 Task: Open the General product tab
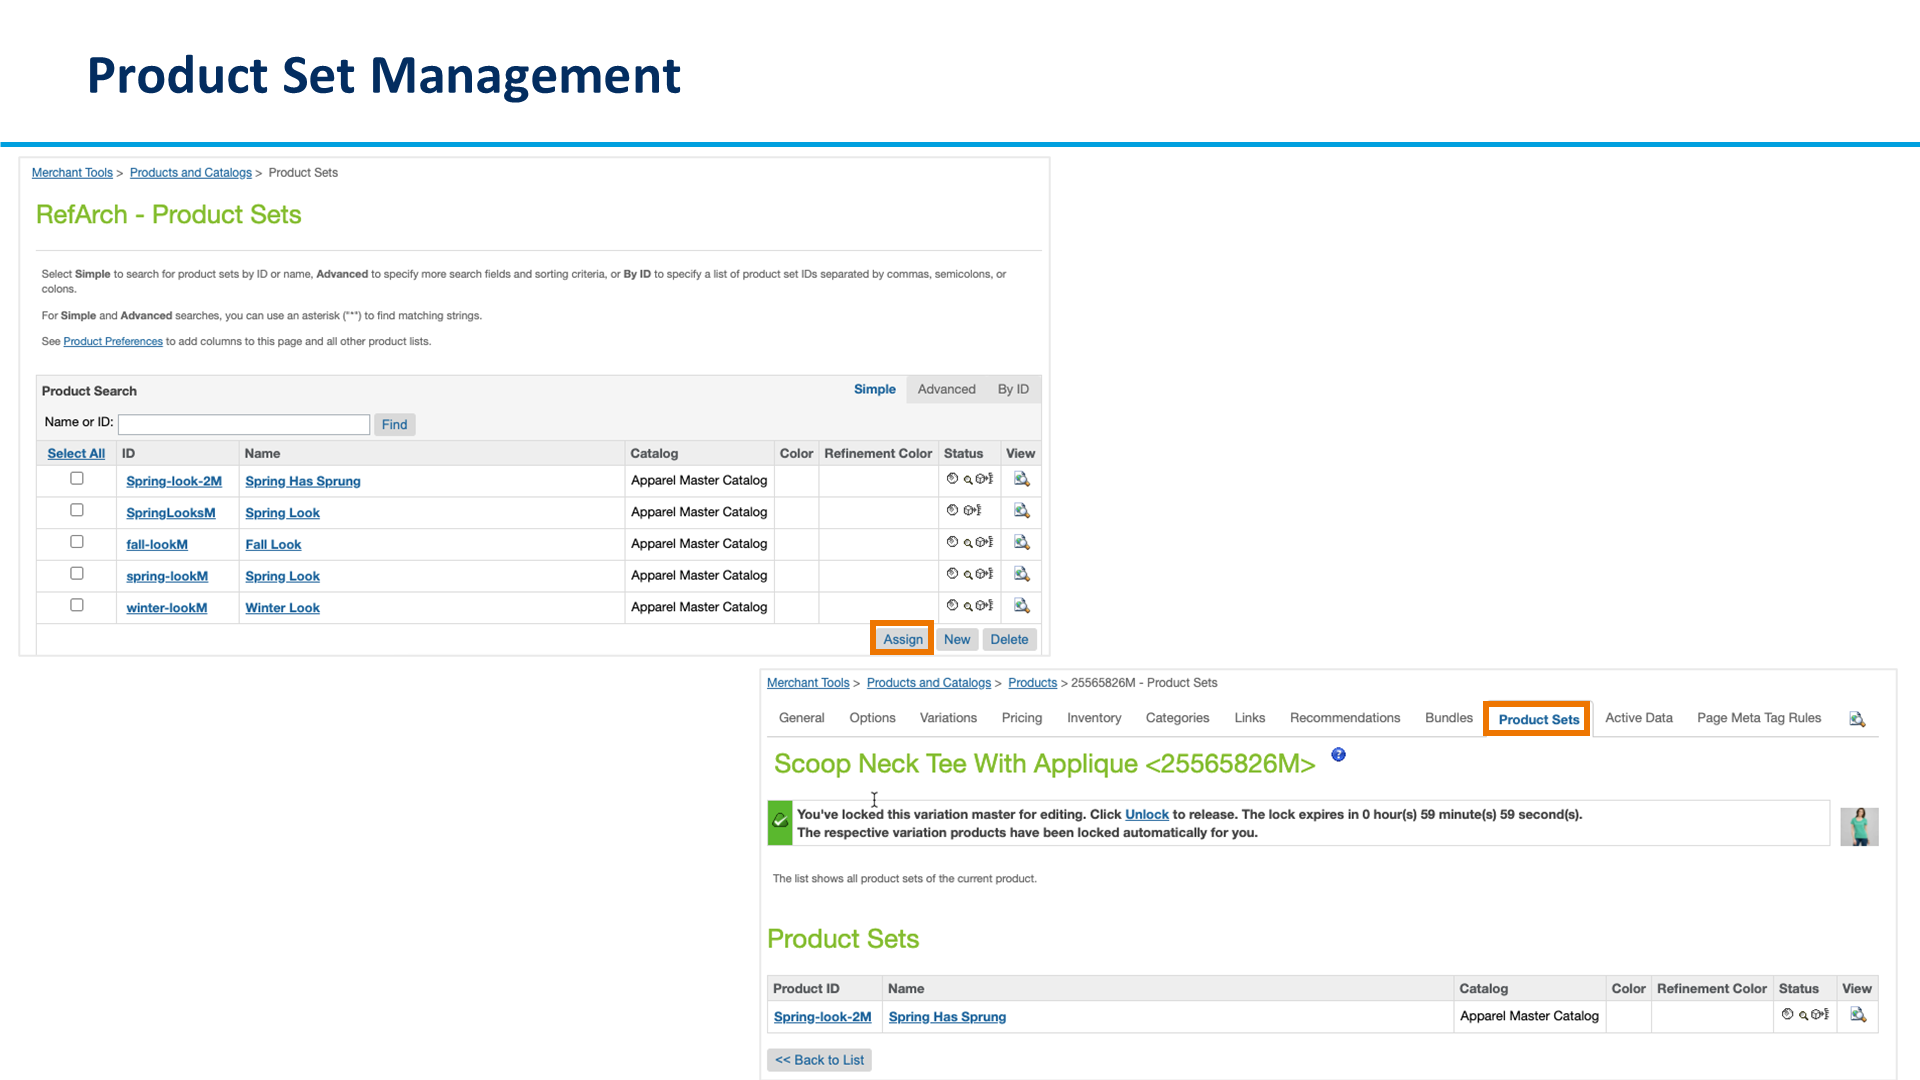[x=801, y=718]
